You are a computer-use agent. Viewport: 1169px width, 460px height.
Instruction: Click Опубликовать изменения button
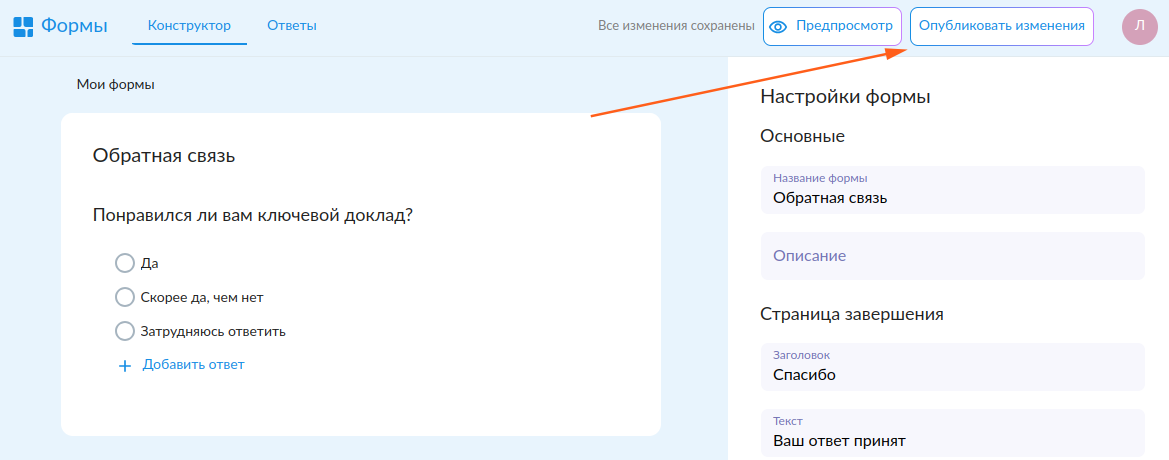pos(1001,27)
